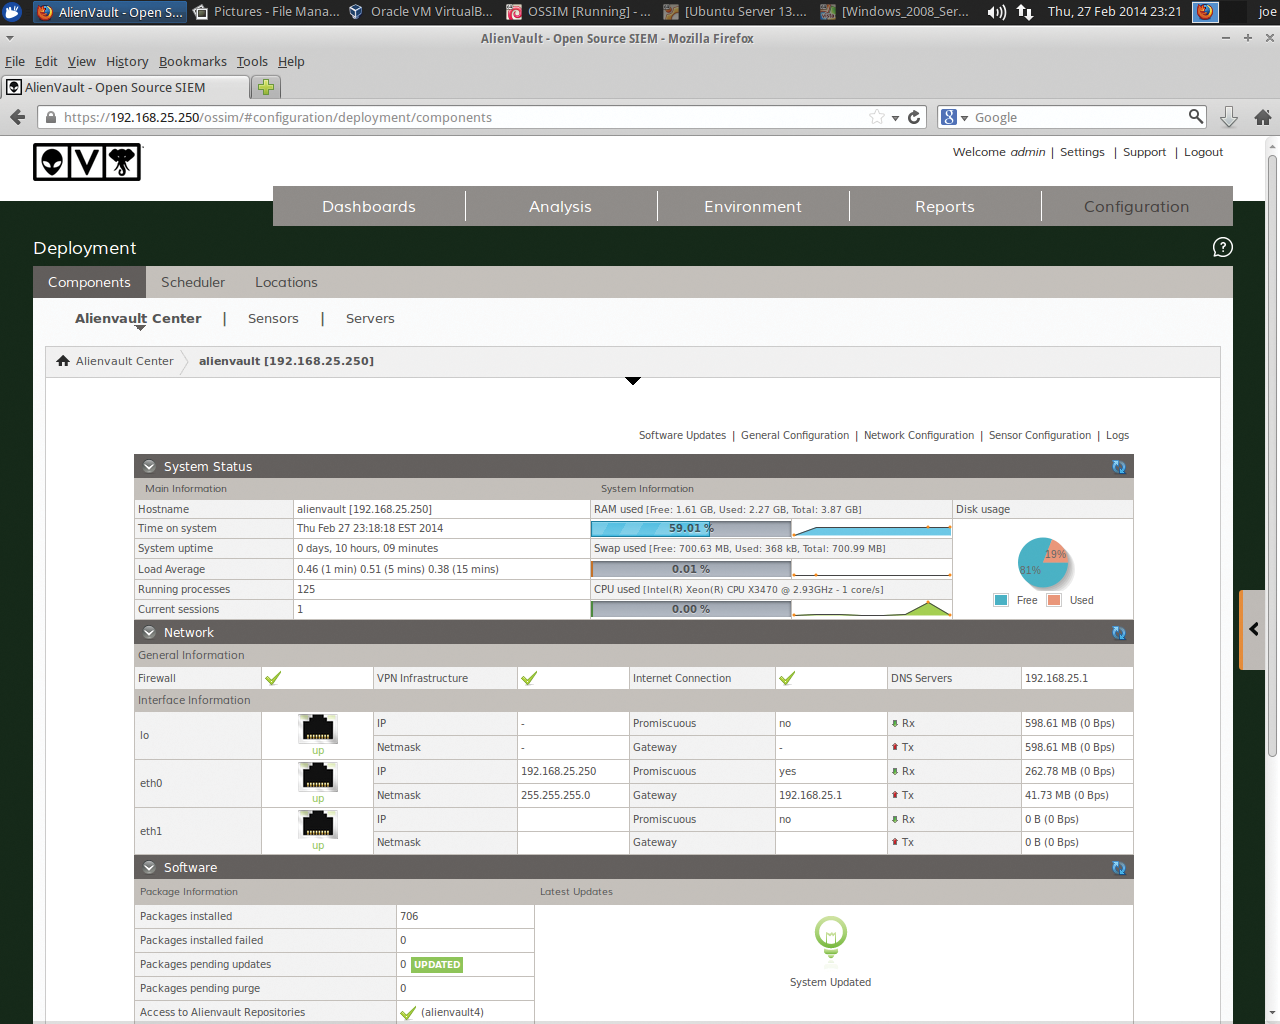Click the site identity padlock icon

click(50, 117)
